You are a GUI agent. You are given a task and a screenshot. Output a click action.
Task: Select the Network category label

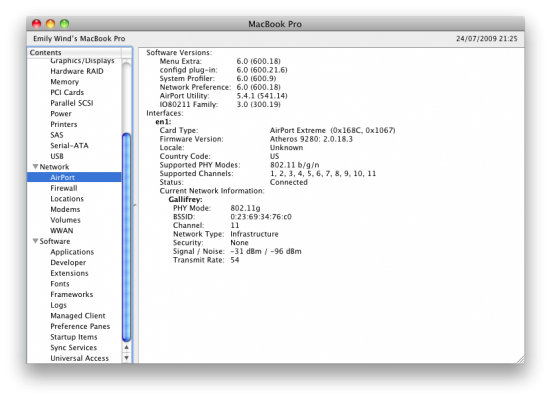(54, 167)
